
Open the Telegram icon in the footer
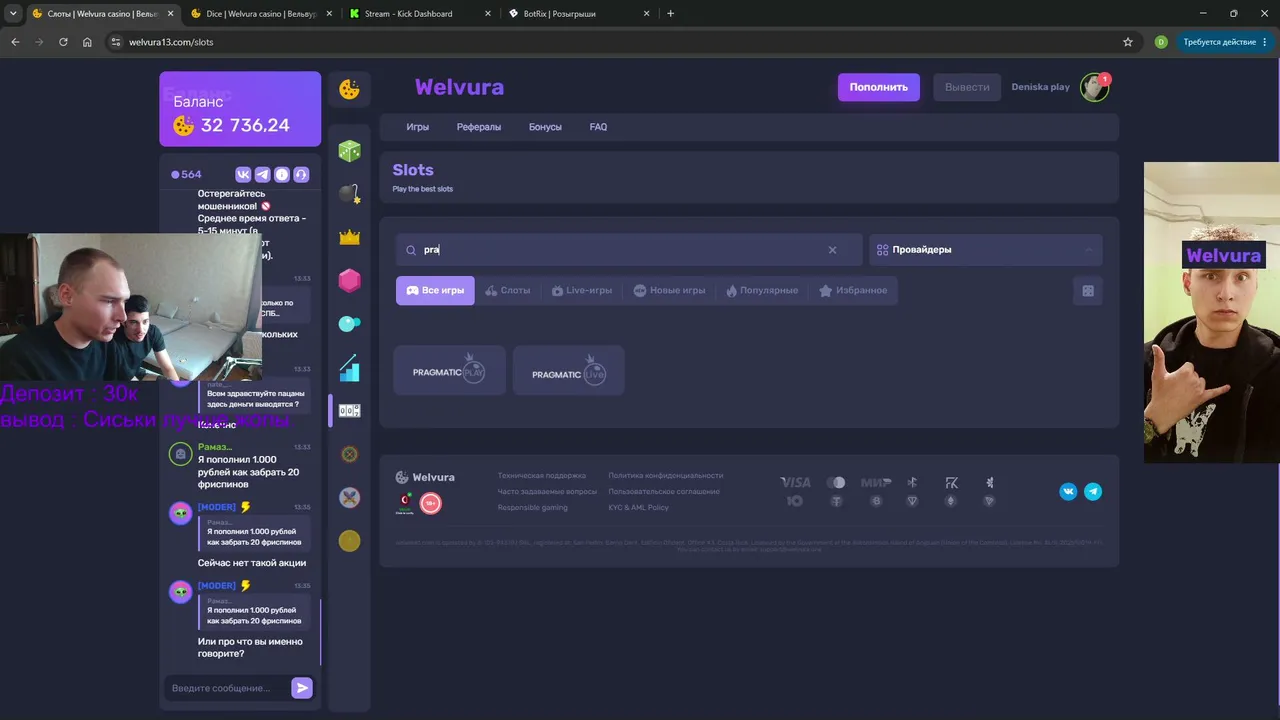(1093, 491)
